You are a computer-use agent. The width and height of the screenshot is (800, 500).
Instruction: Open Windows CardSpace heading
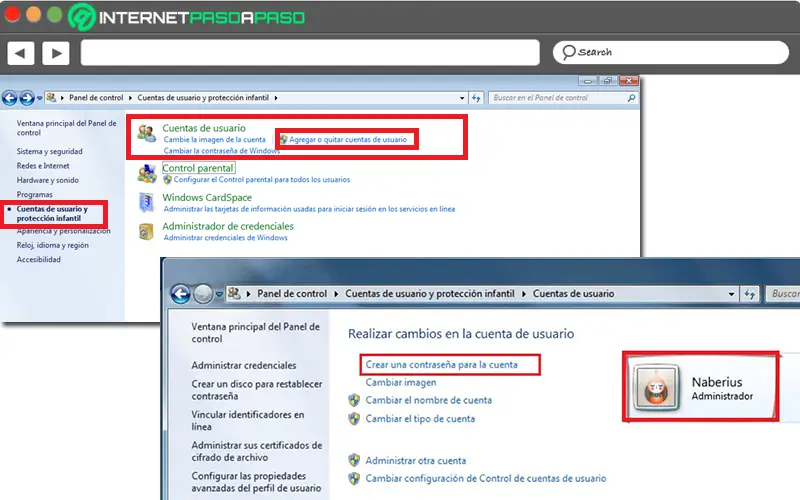click(207, 197)
